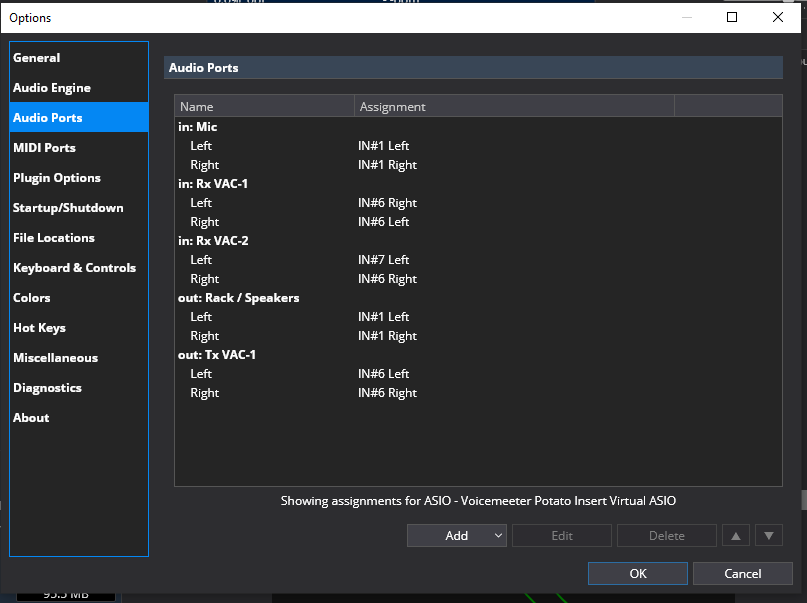807x603 pixels.
Task: Select the 'in: Rx VAC-2' port row
Action: [x=478, y=241]
